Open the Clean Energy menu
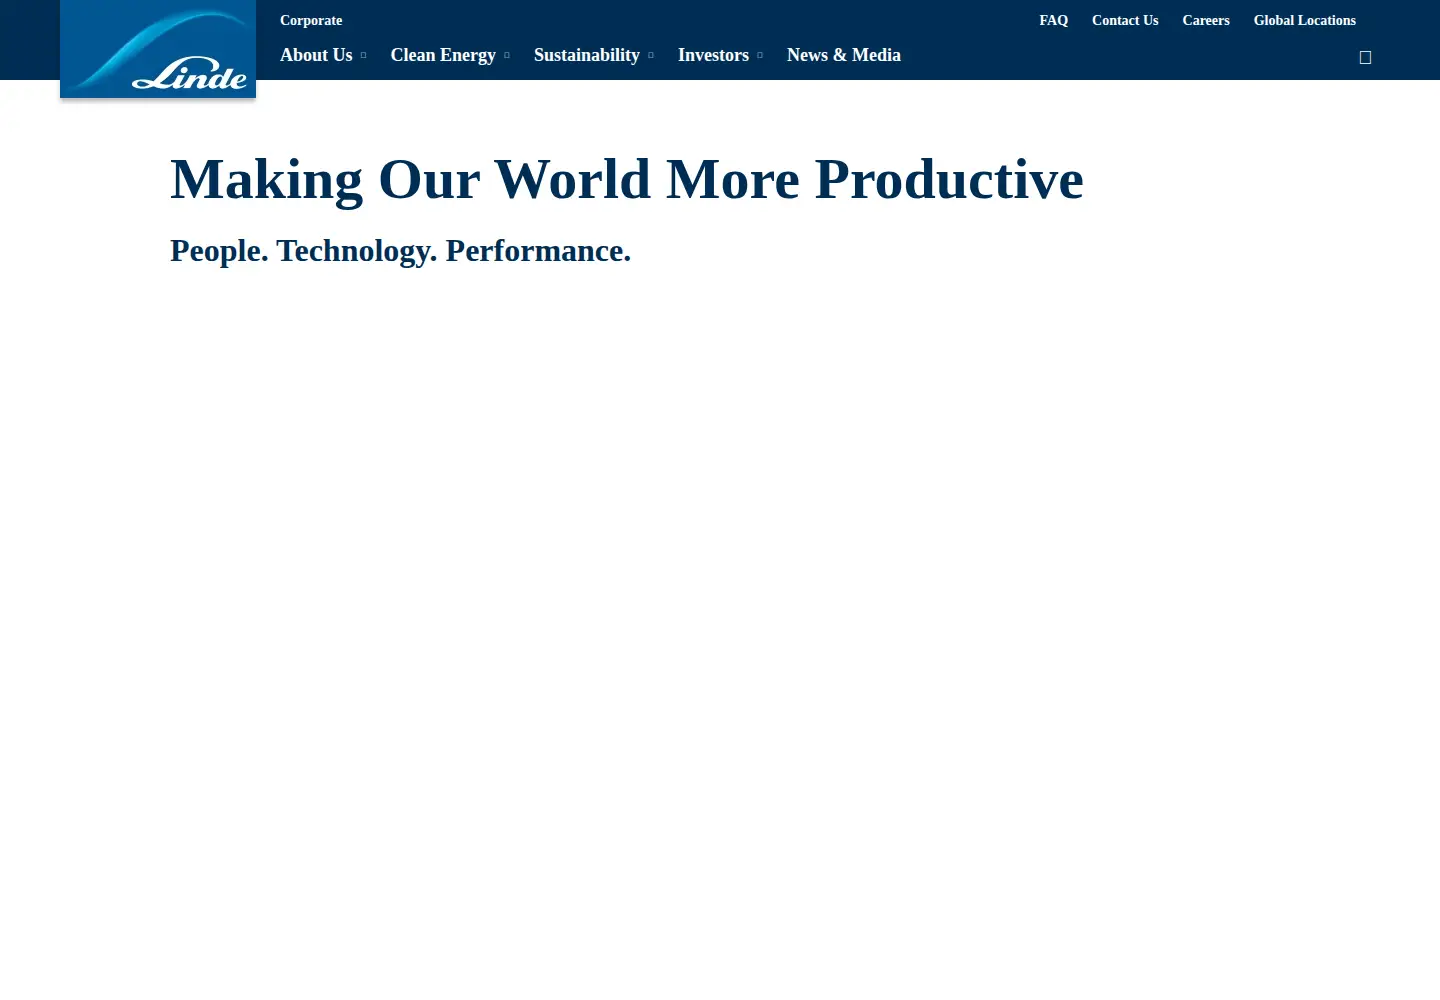1440x1000 pixels. point(443,55)
